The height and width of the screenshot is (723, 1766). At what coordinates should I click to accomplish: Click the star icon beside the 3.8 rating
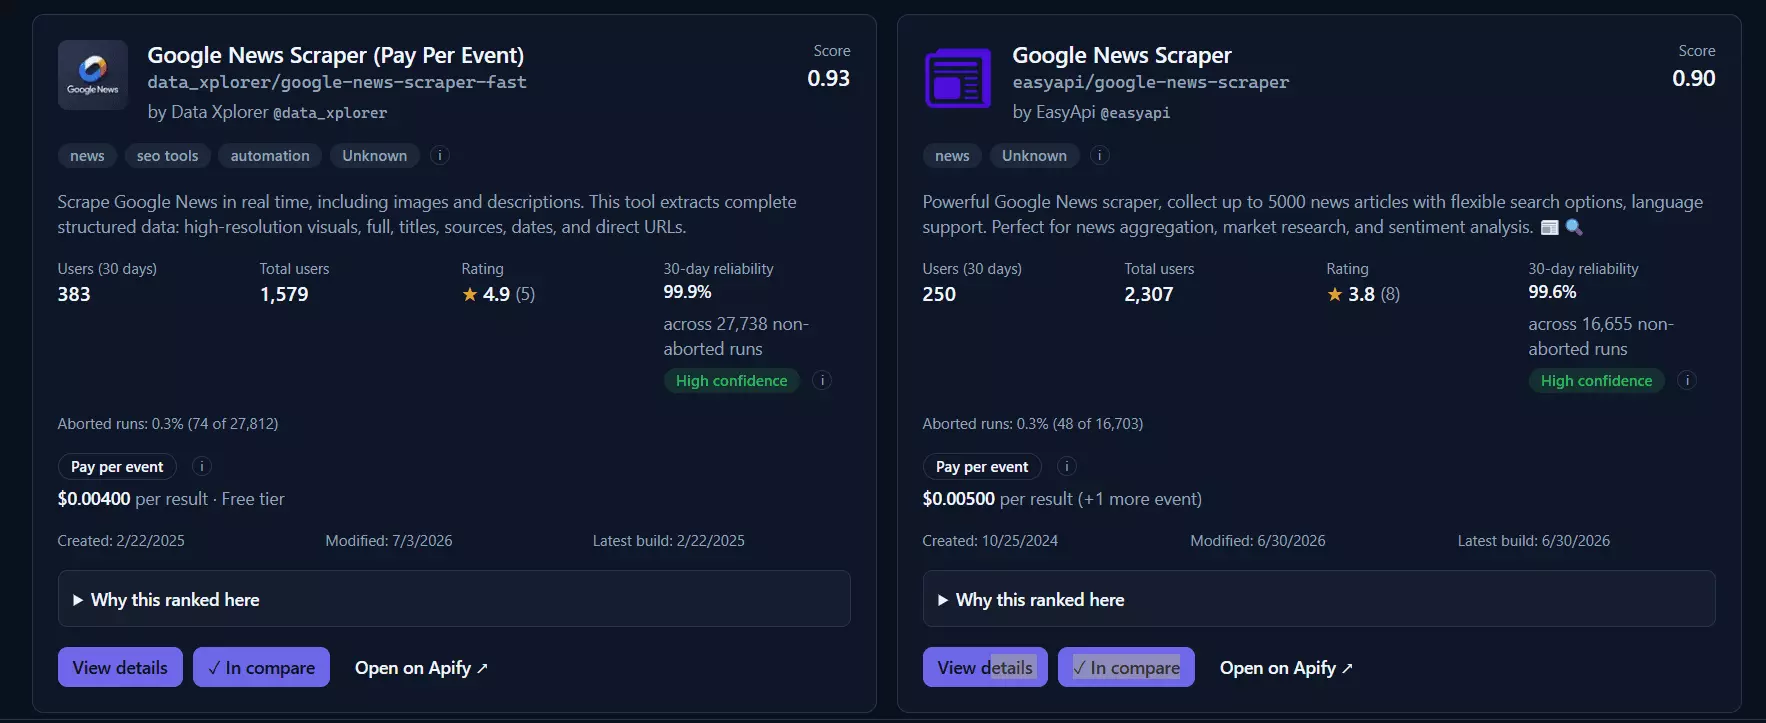1335,294
